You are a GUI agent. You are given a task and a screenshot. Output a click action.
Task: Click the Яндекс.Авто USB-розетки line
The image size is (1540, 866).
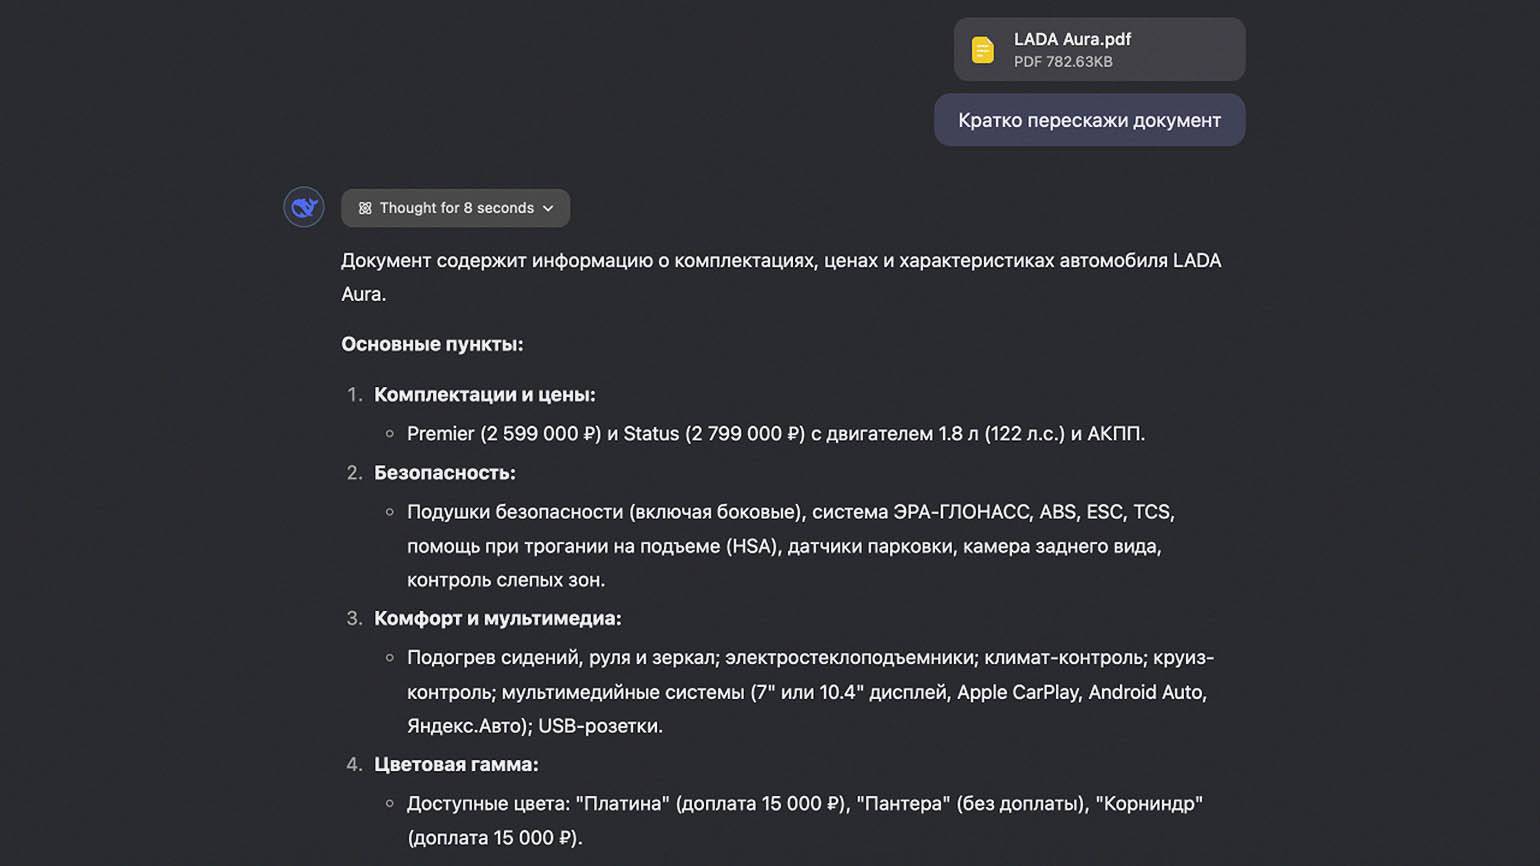[x=535, y=726]
